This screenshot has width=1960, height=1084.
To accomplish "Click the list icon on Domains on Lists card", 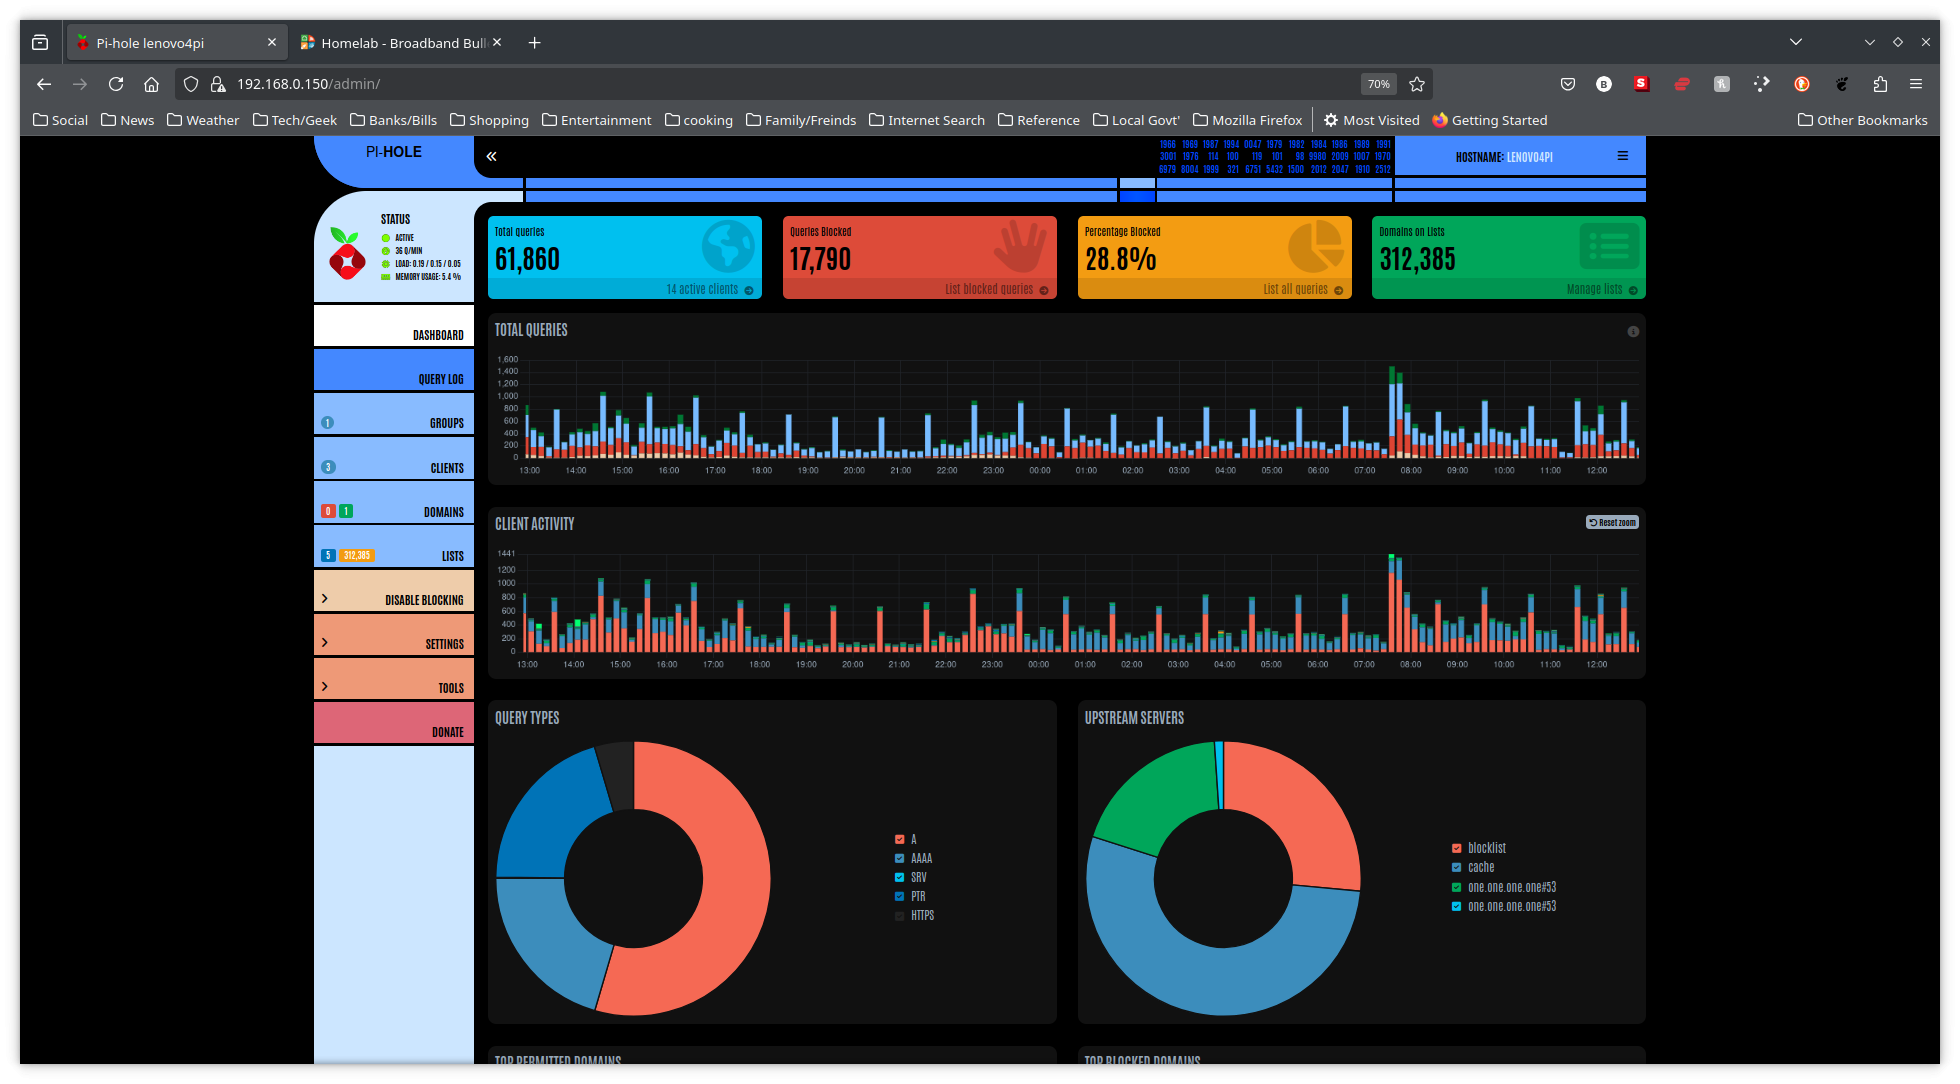I will tap(1609, 246).
